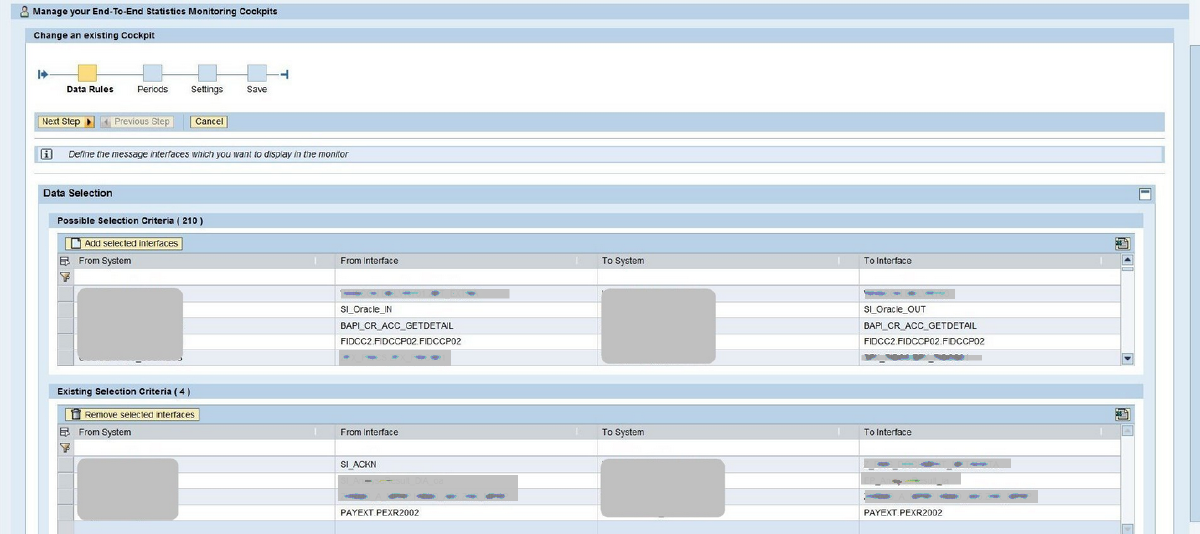Export Possible Selection Criteria table to spreadsheet
Viewport: 1200px width, 534px height.
[x=1122, y=243]
